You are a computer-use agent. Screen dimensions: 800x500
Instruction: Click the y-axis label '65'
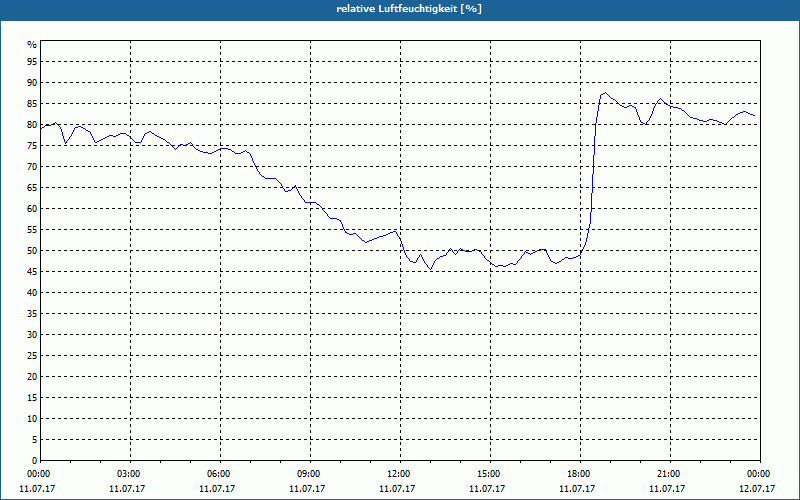point(32,188)
